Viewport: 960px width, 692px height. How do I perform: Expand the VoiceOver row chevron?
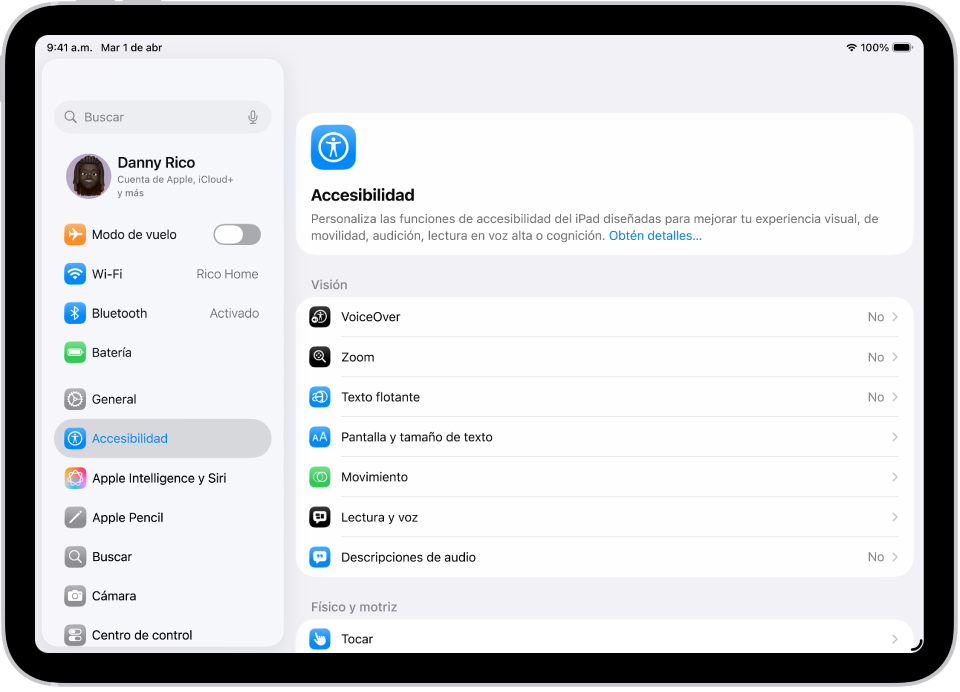tap(893, 316)
